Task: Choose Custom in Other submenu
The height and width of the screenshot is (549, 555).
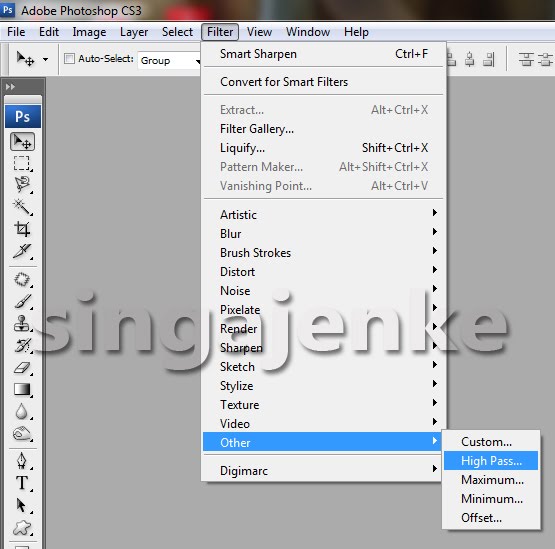Action: (x=491, y=442)
